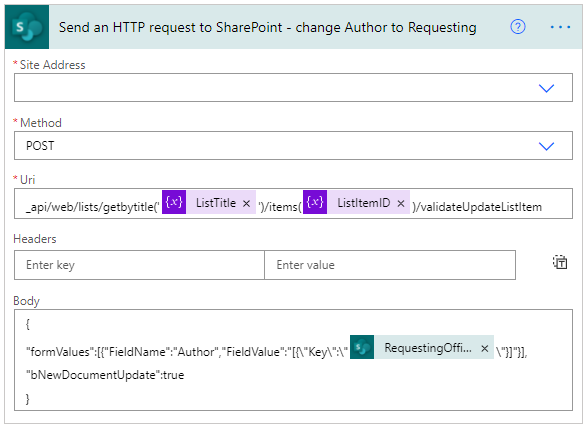Click the variable icon on ListItemID token
The image size is (588, 429).
[315, 202]
